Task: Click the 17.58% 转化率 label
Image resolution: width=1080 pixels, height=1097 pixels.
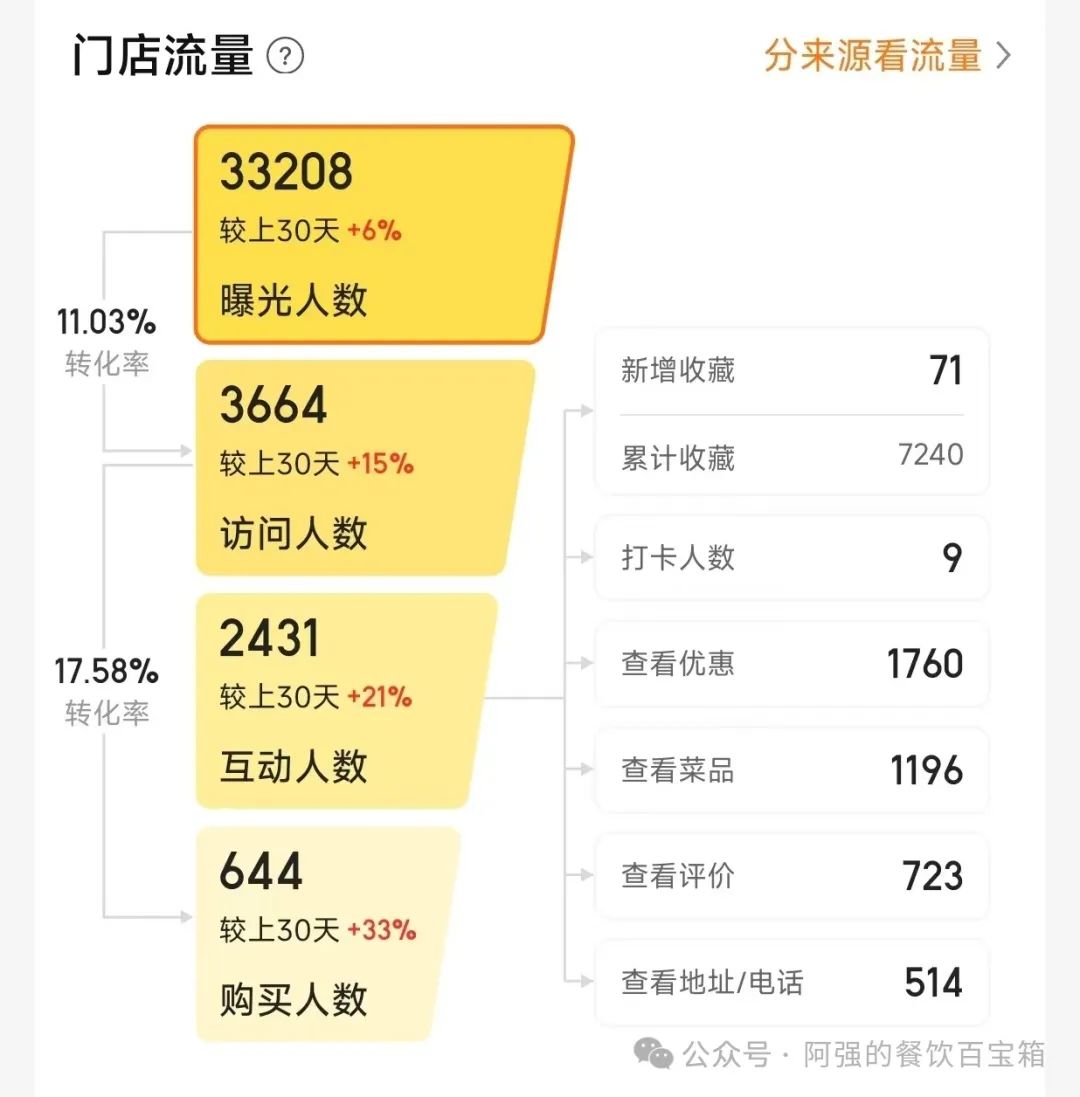Action: [x=106, y=691]
